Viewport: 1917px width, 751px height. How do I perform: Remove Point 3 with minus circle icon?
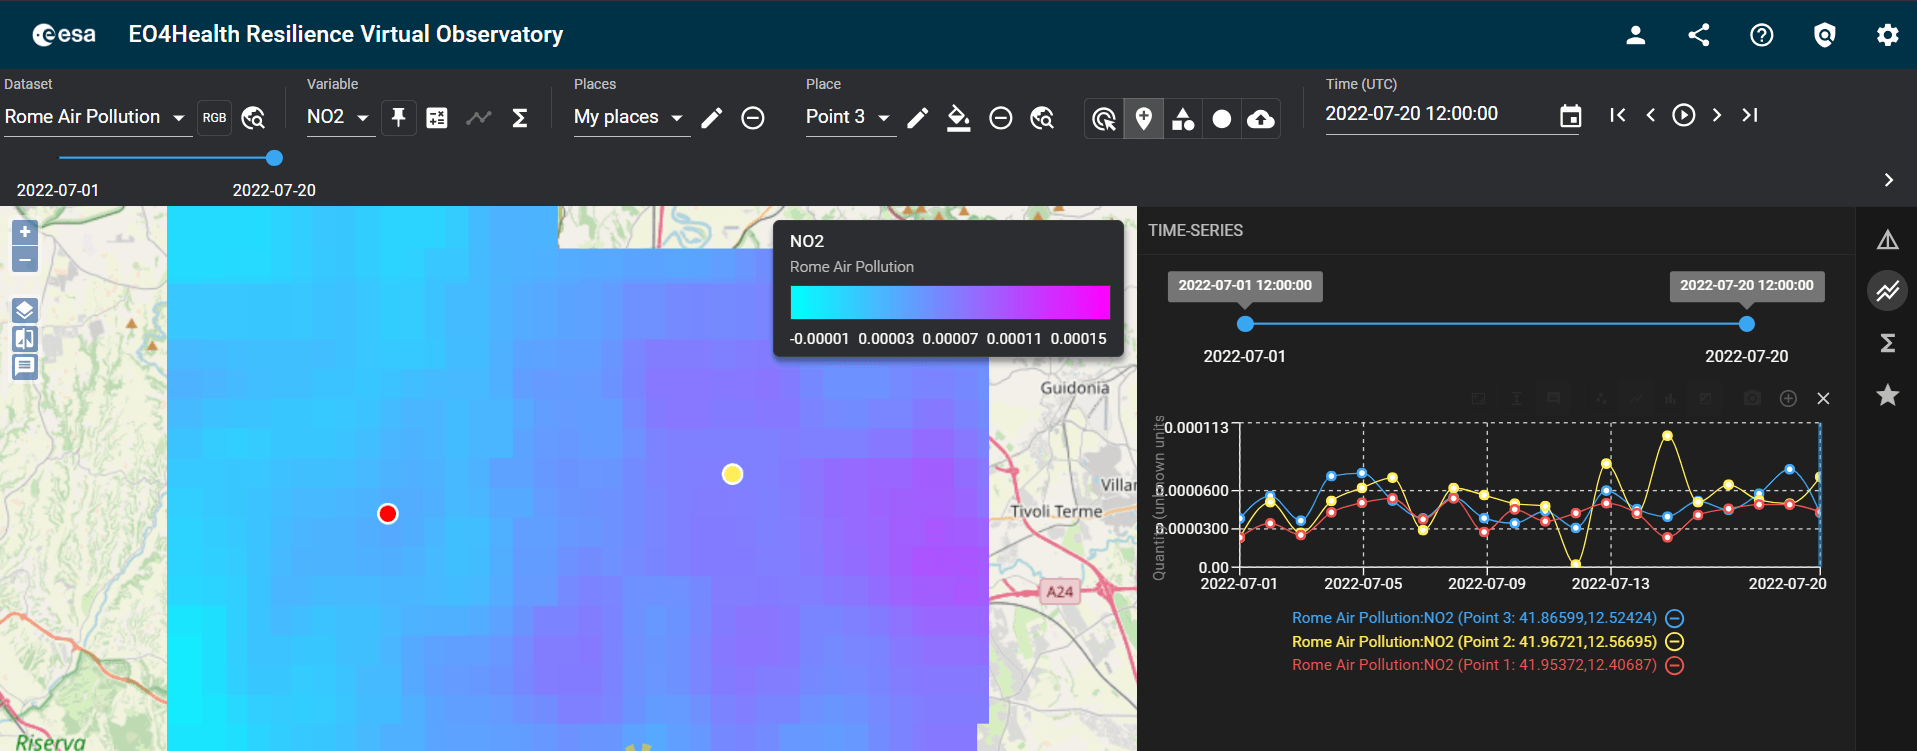point(1001,118)
